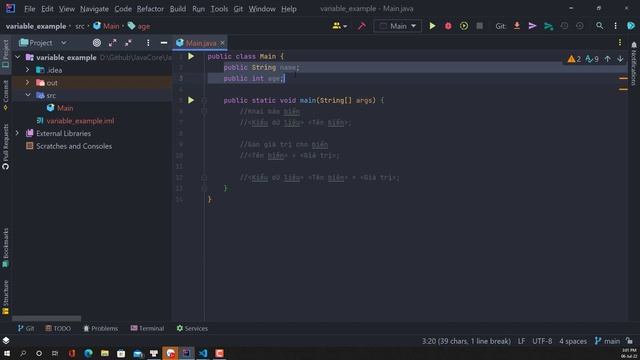Open the Services tool window
The width and height of the screenshot is (640, 360).
pyautogui.click(x=192, y=328)
